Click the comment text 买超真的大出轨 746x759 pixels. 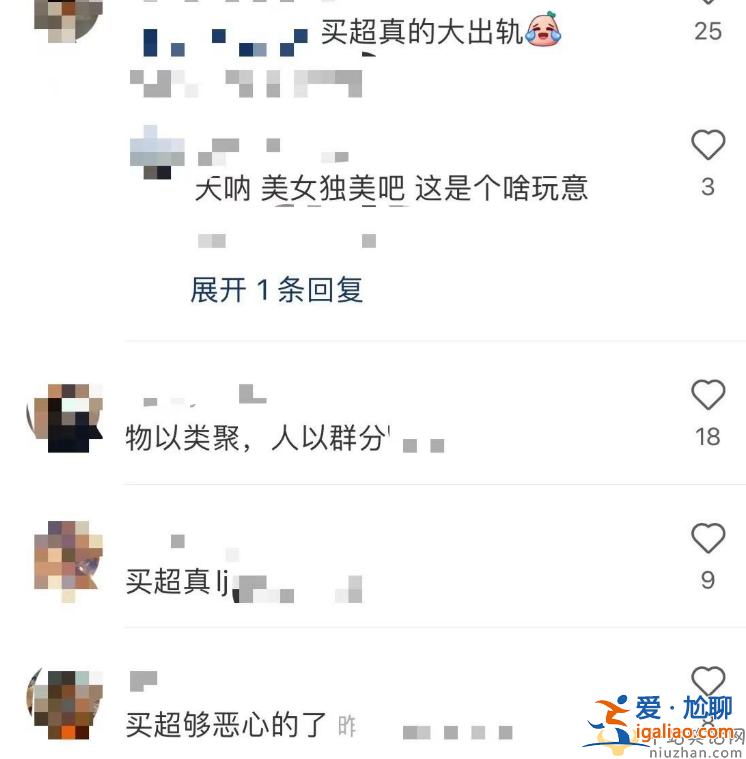click(421, 32)
